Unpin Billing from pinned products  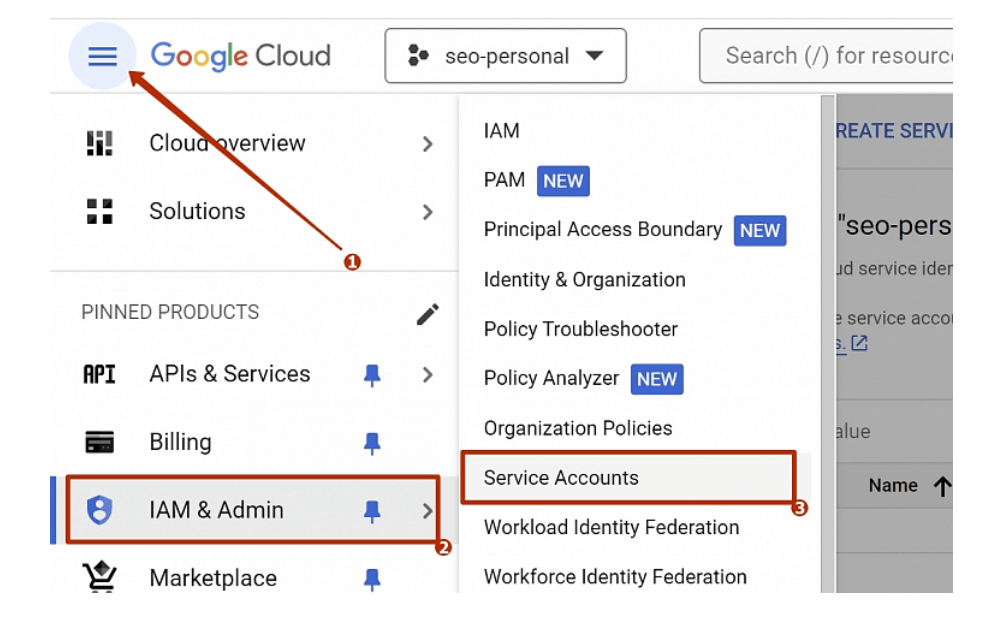pyautogui.click(x=372, y=443)
